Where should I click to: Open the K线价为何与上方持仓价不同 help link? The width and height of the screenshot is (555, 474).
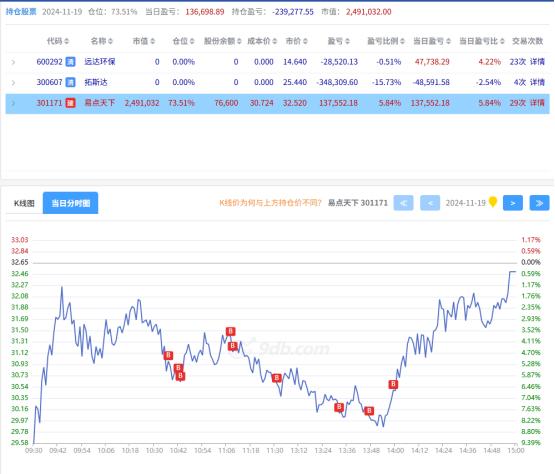pos(270,203)
